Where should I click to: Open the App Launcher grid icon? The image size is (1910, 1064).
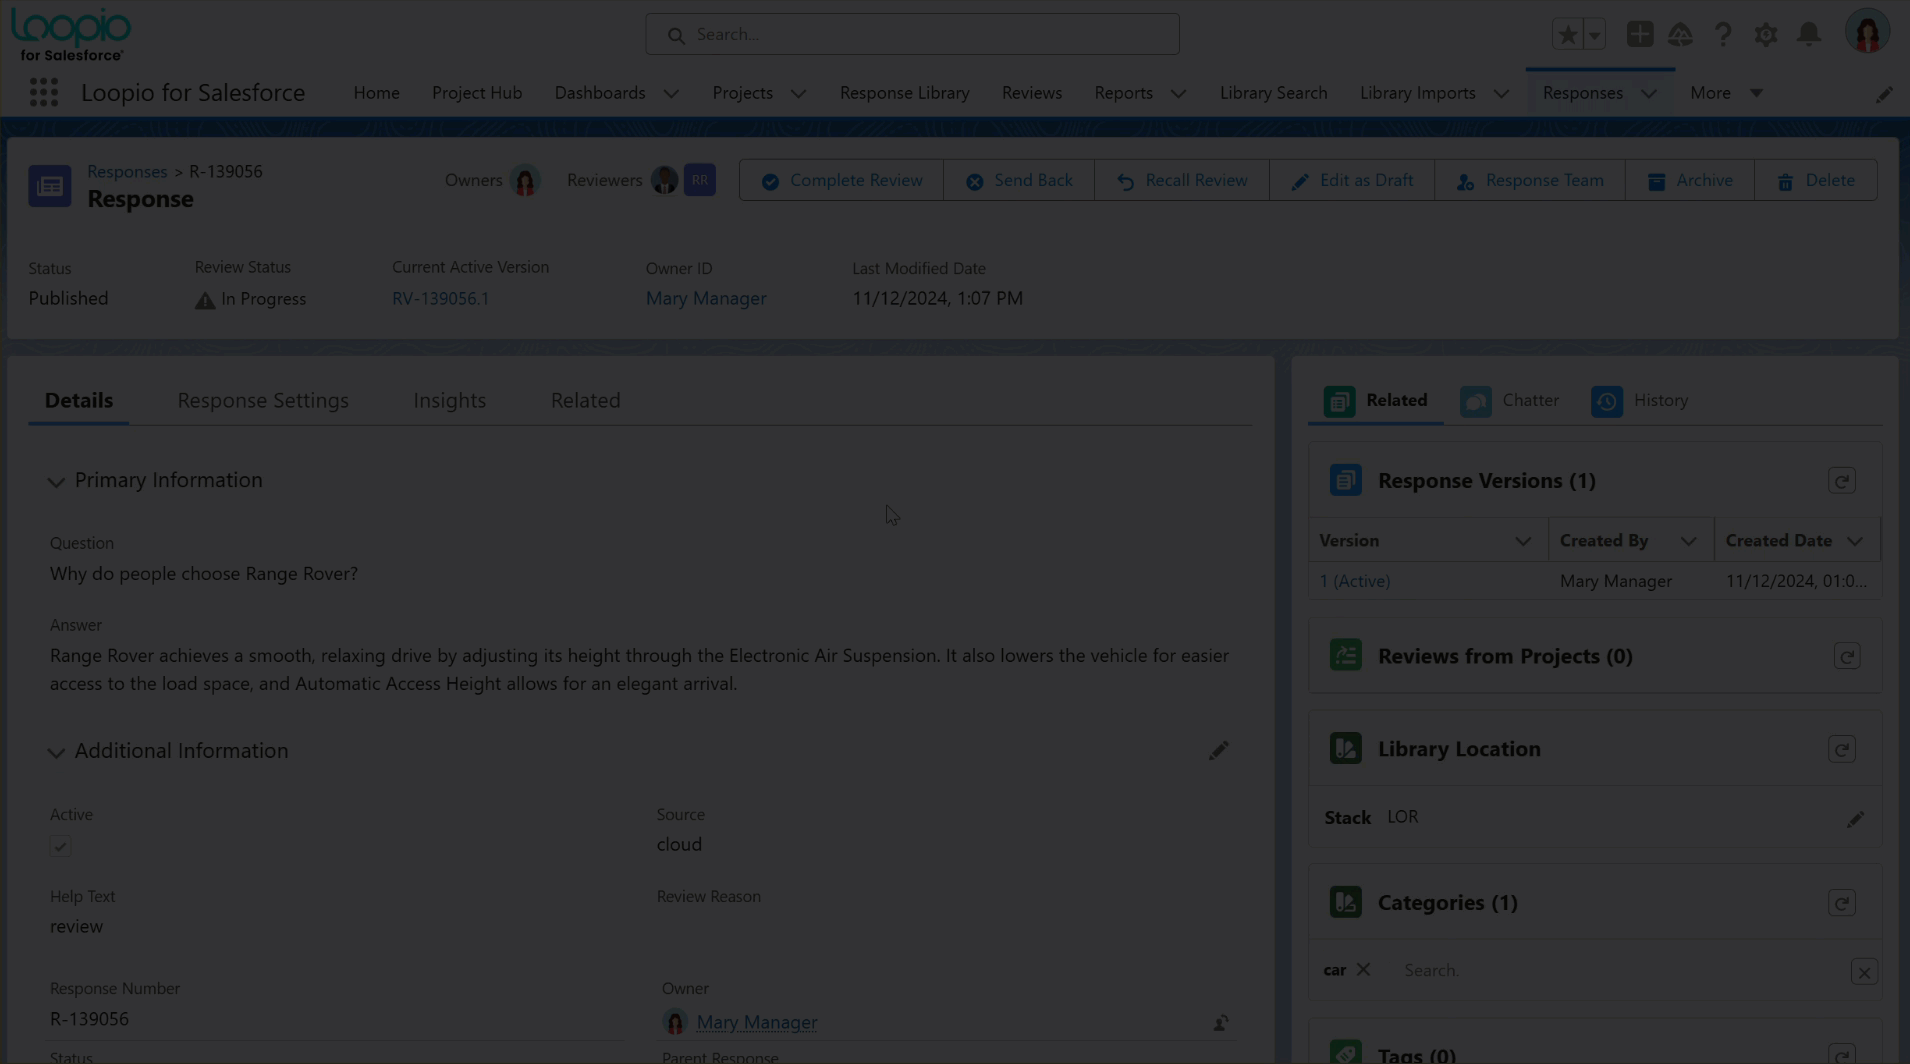(x=43, y=93)
